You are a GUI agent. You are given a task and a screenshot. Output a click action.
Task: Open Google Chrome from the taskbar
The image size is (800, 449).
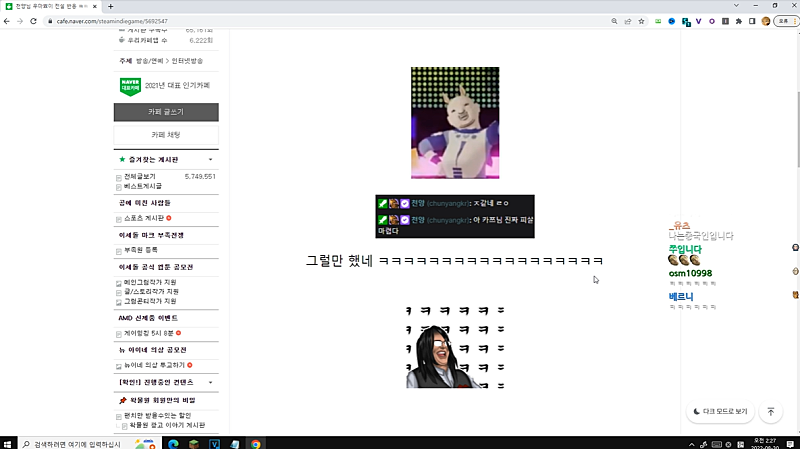coord(255,444)
